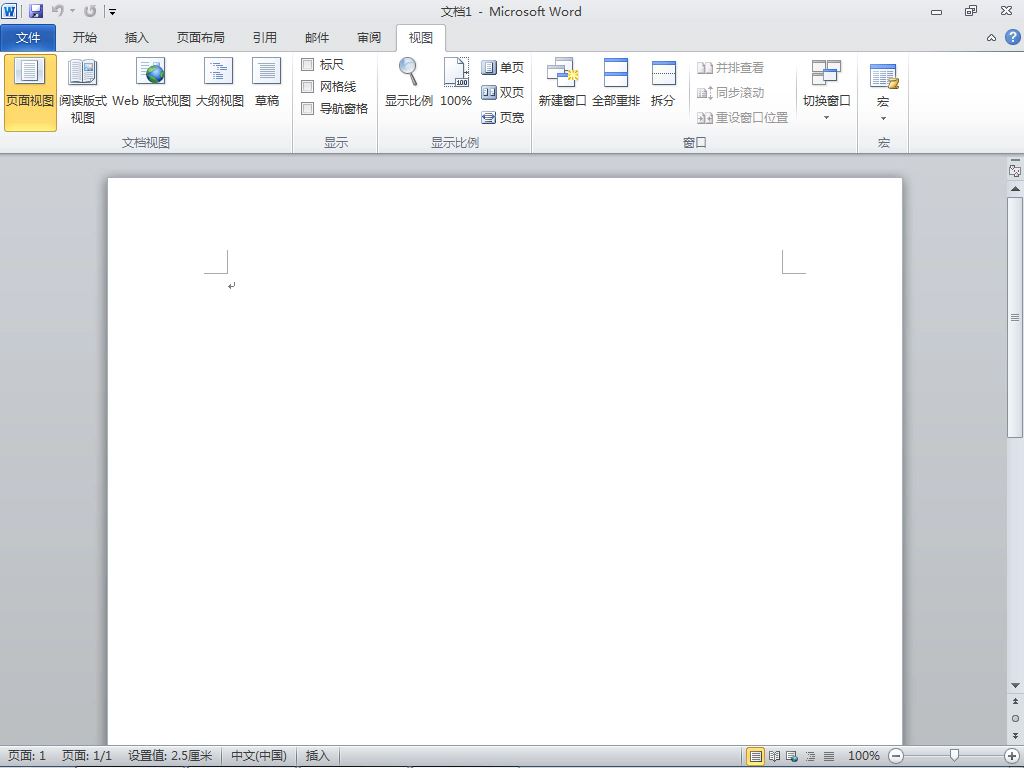Screen dimensions: 1024x768
Task: Click the 视图 View tab
Action: [421, 37]
